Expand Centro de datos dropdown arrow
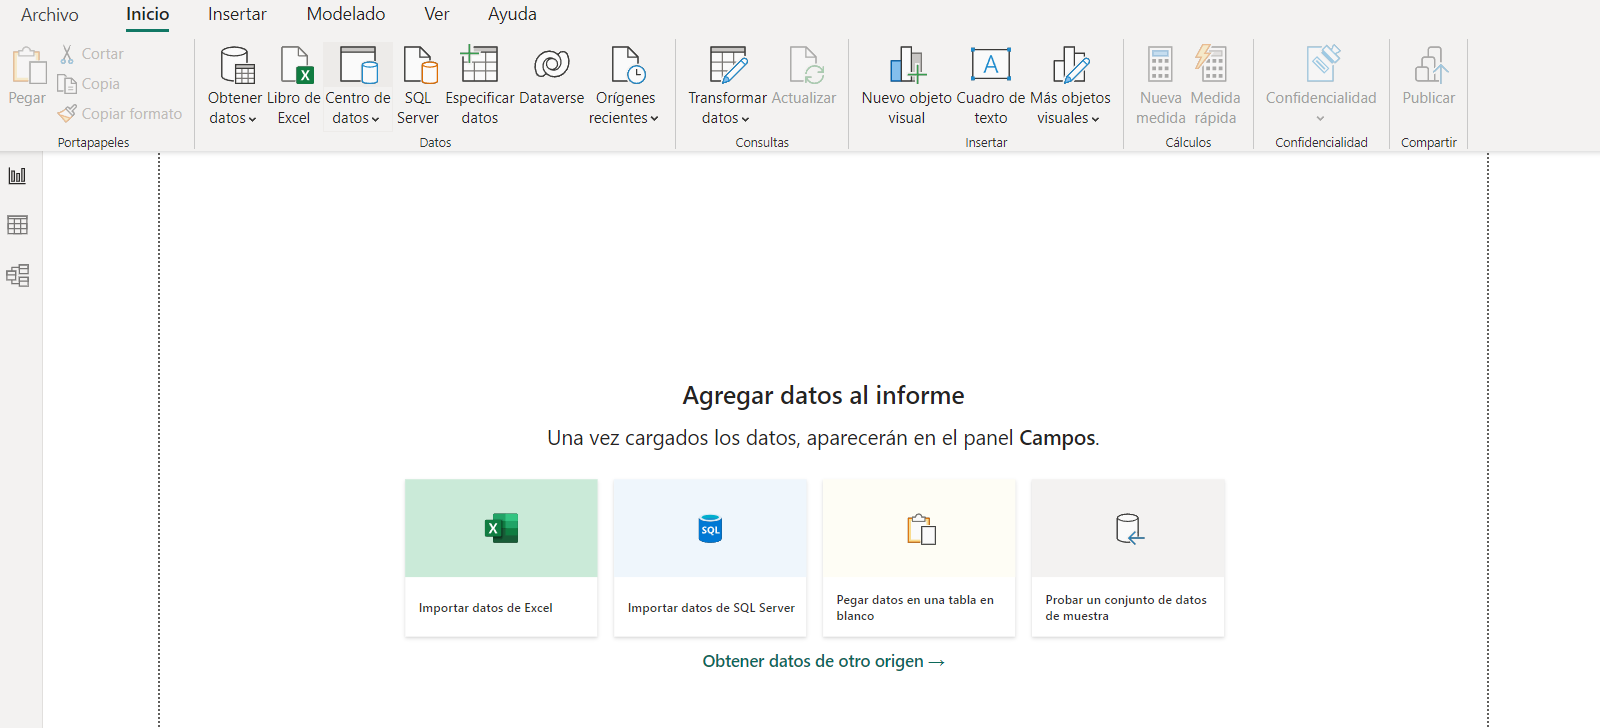This screenshot has width=1600, height=728. (375, 119)
